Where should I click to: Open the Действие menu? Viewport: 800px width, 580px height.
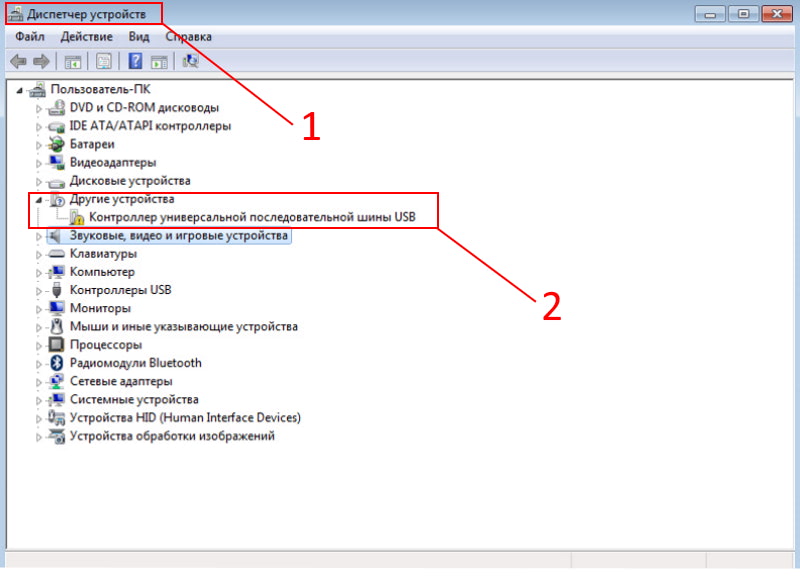click(86, 37)
